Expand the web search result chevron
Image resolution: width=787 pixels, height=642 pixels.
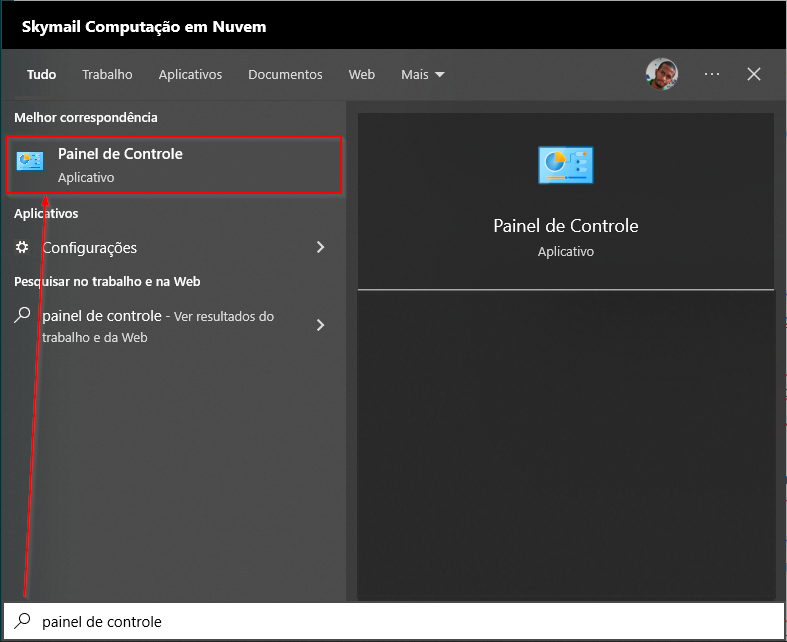pos(320,325)
